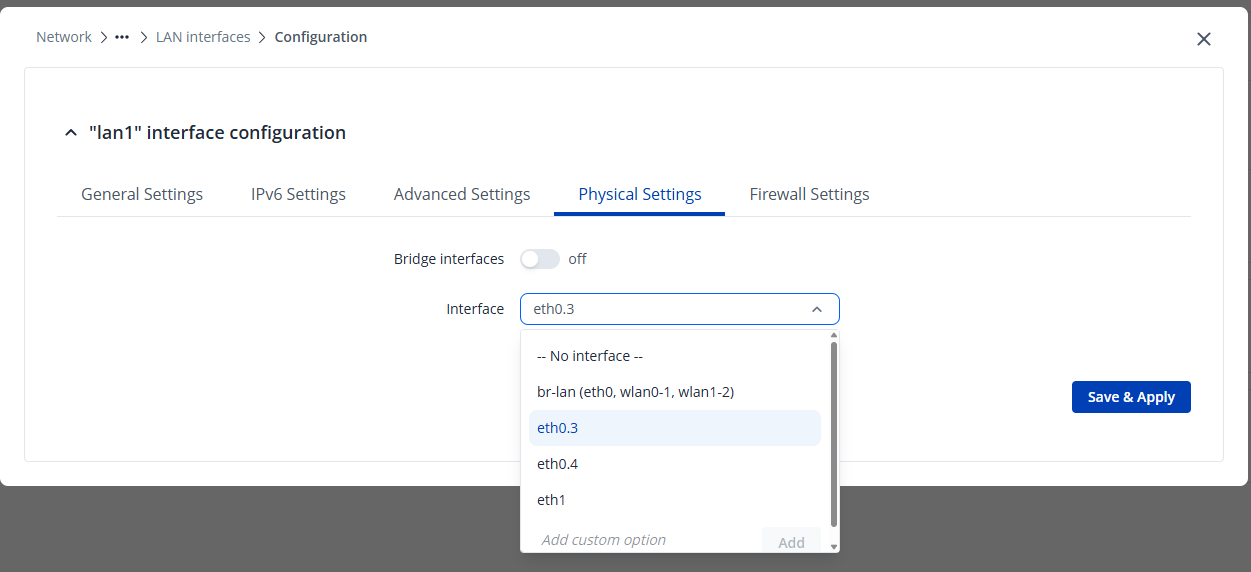Go back to LAN interfaces breadcrumb link
The height and width of the screenshot is (572, 1251).
click(203, 37)
